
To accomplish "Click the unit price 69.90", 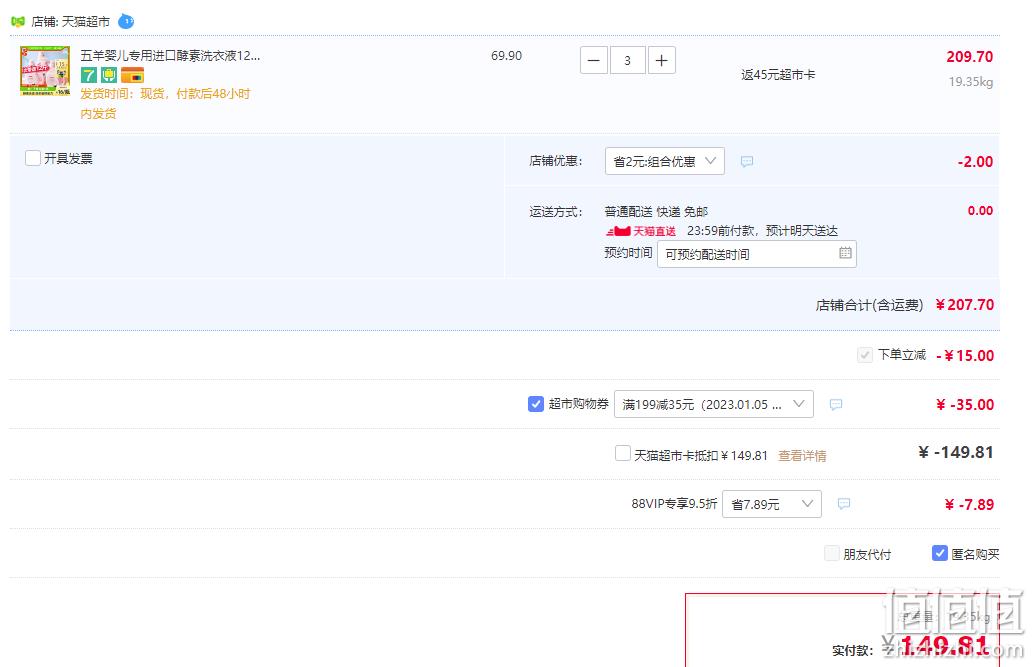I will (x=506, y=56).
